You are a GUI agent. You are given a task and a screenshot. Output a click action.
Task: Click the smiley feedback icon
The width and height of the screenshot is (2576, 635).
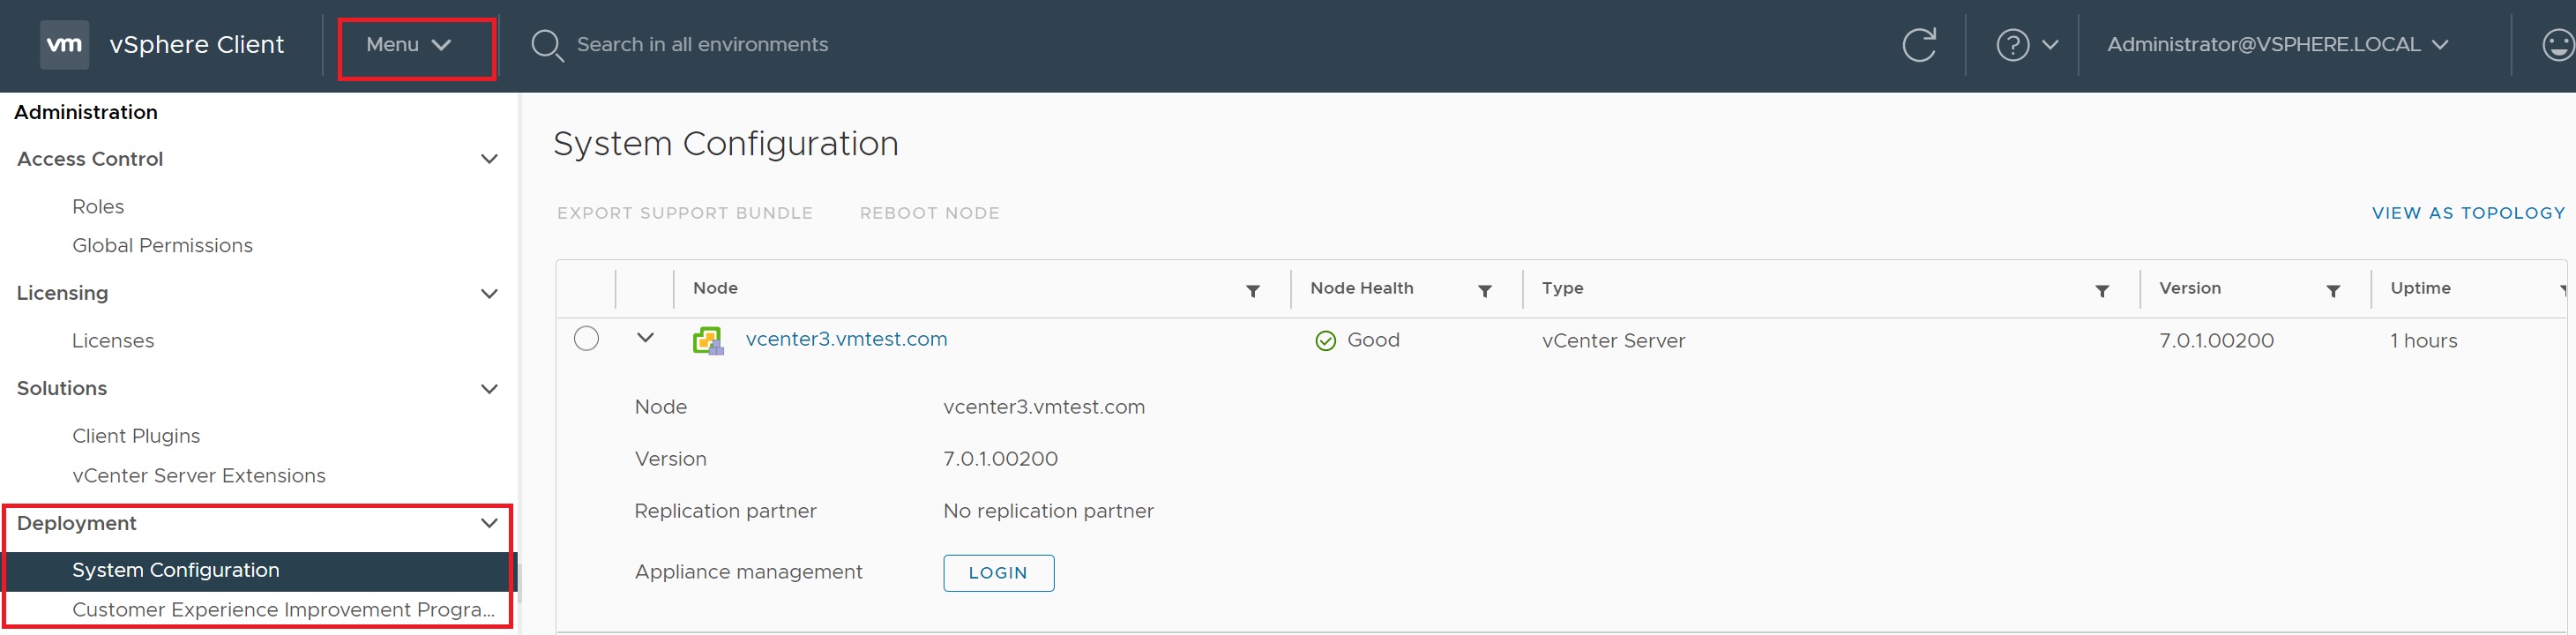[x=2557, y=45]
